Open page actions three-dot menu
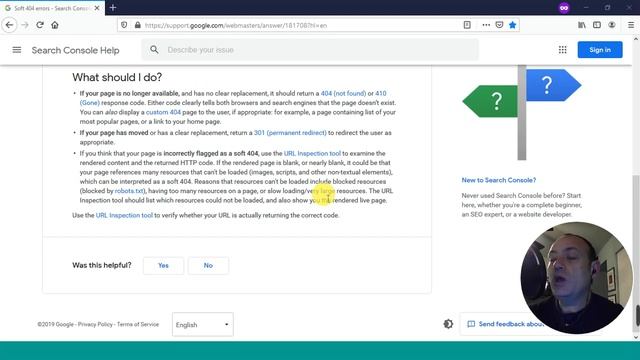Image resolution: width=640 pixels, height=360 pixels. 486,25
